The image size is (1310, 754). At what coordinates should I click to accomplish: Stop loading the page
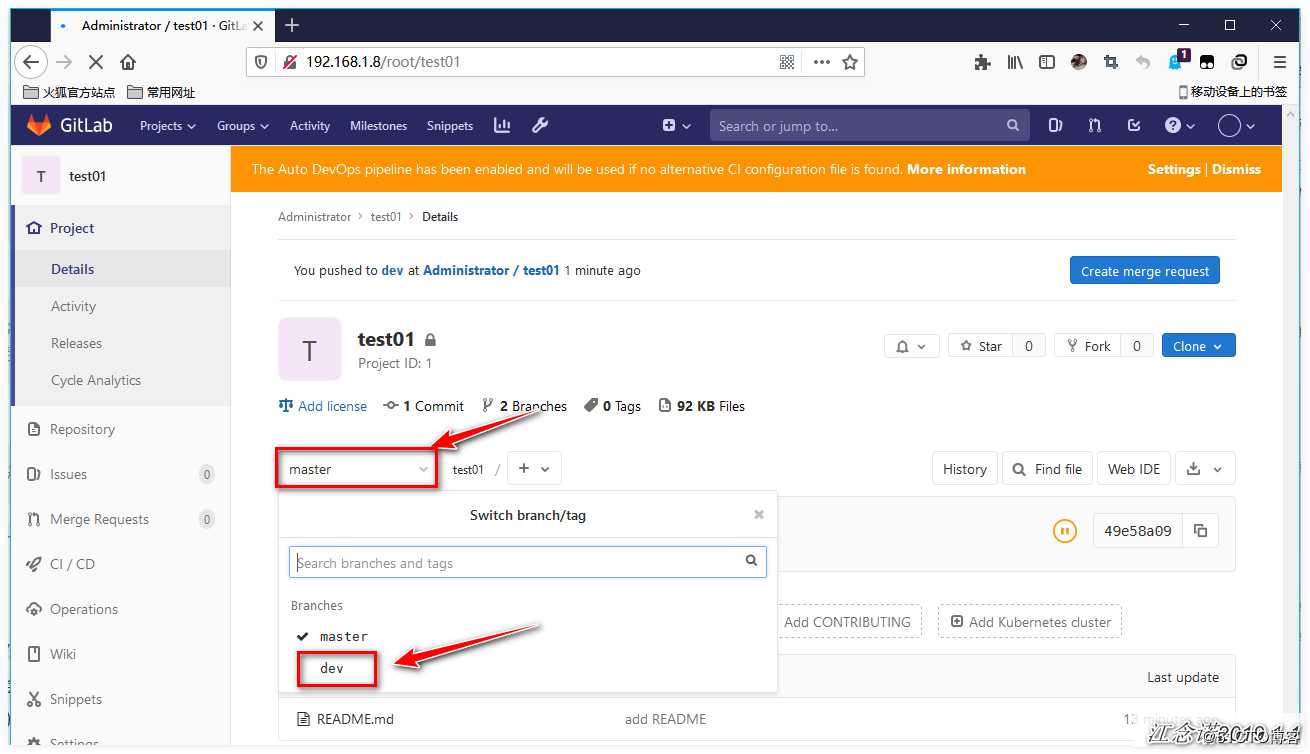click(x=96, y=62)
